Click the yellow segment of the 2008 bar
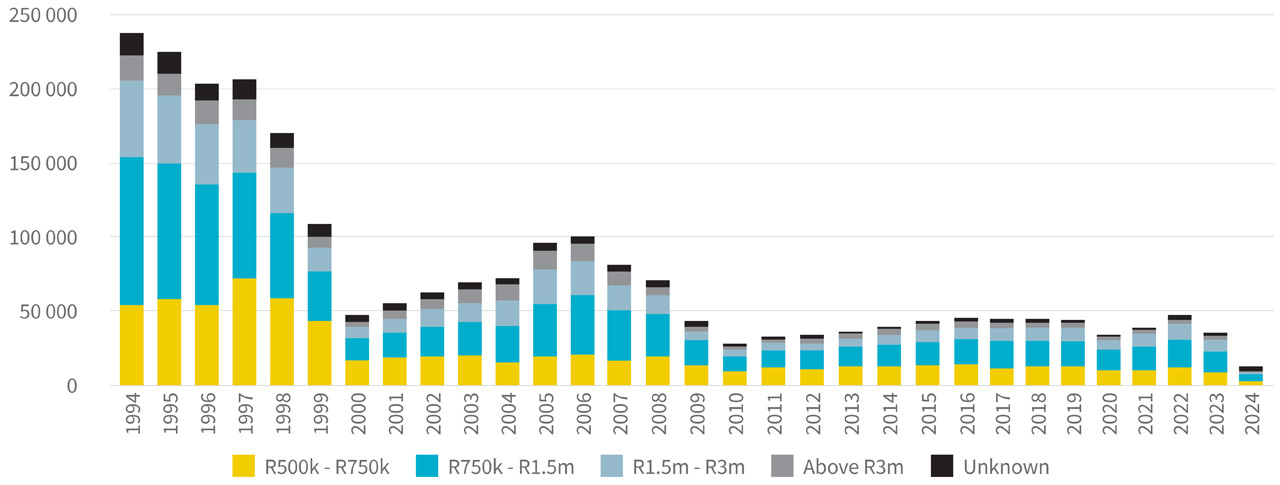1280x485 pixels. click(658, 371)
